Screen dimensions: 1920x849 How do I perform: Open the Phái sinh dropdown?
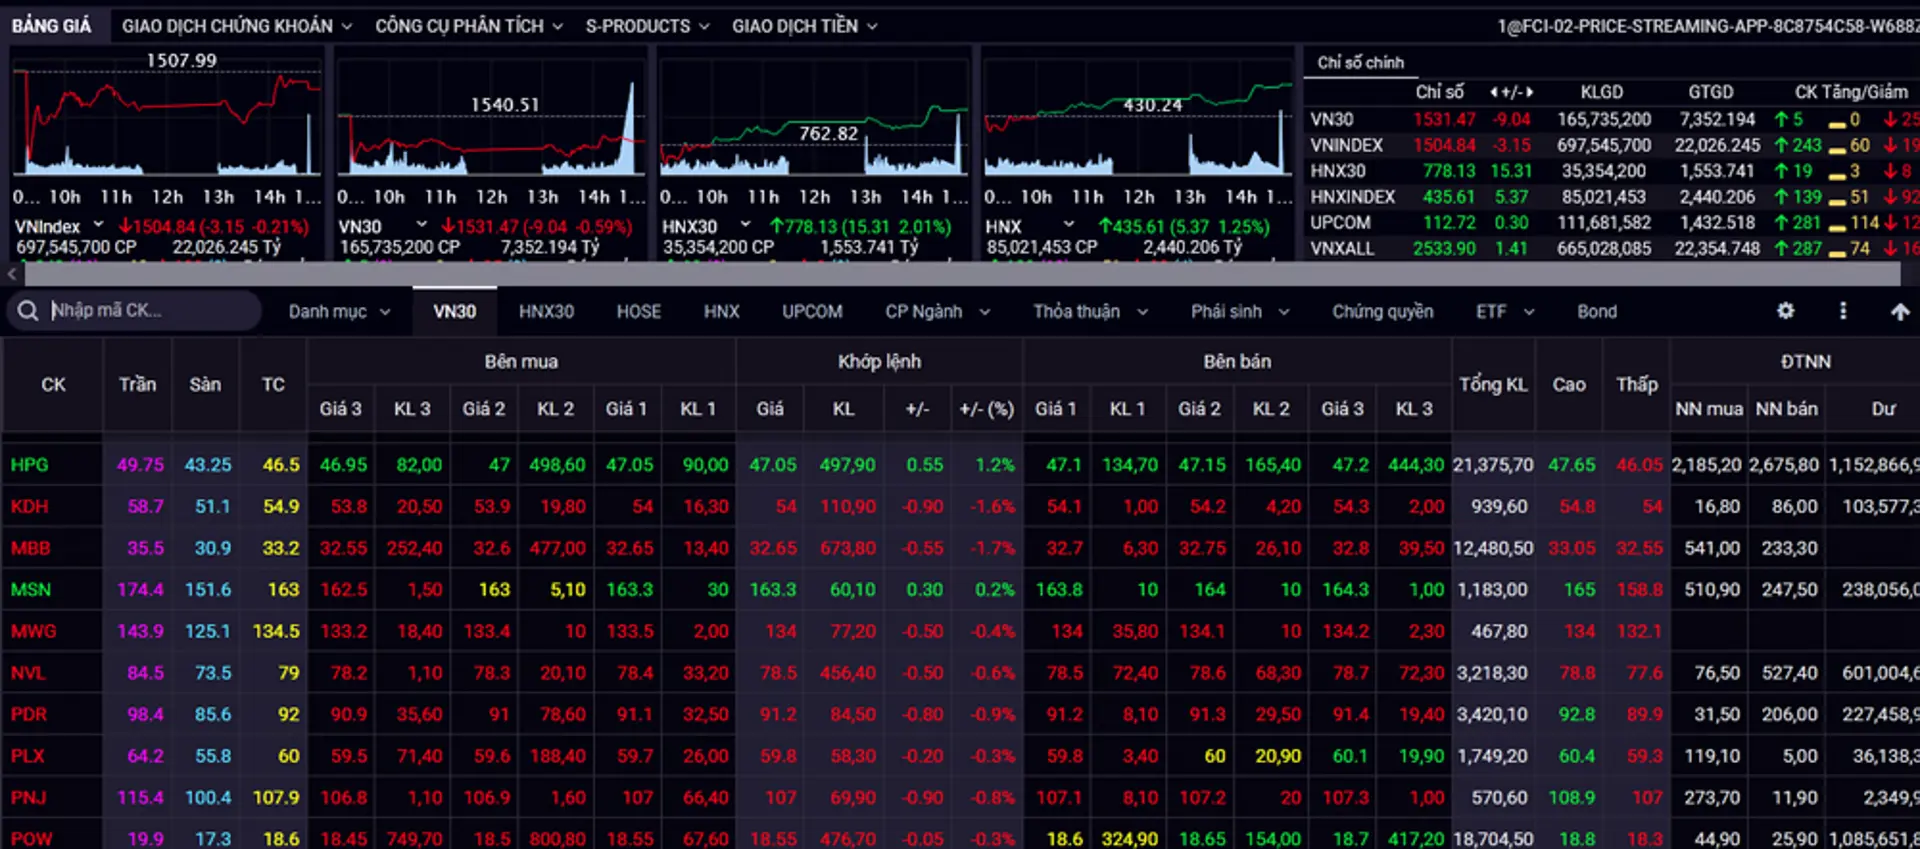1240,312
